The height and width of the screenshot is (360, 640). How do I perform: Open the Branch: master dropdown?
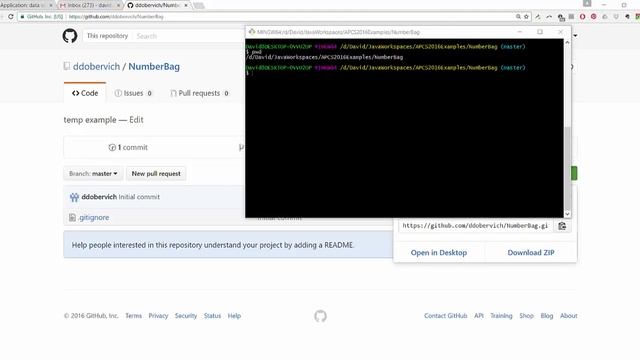tap(93, 173)
